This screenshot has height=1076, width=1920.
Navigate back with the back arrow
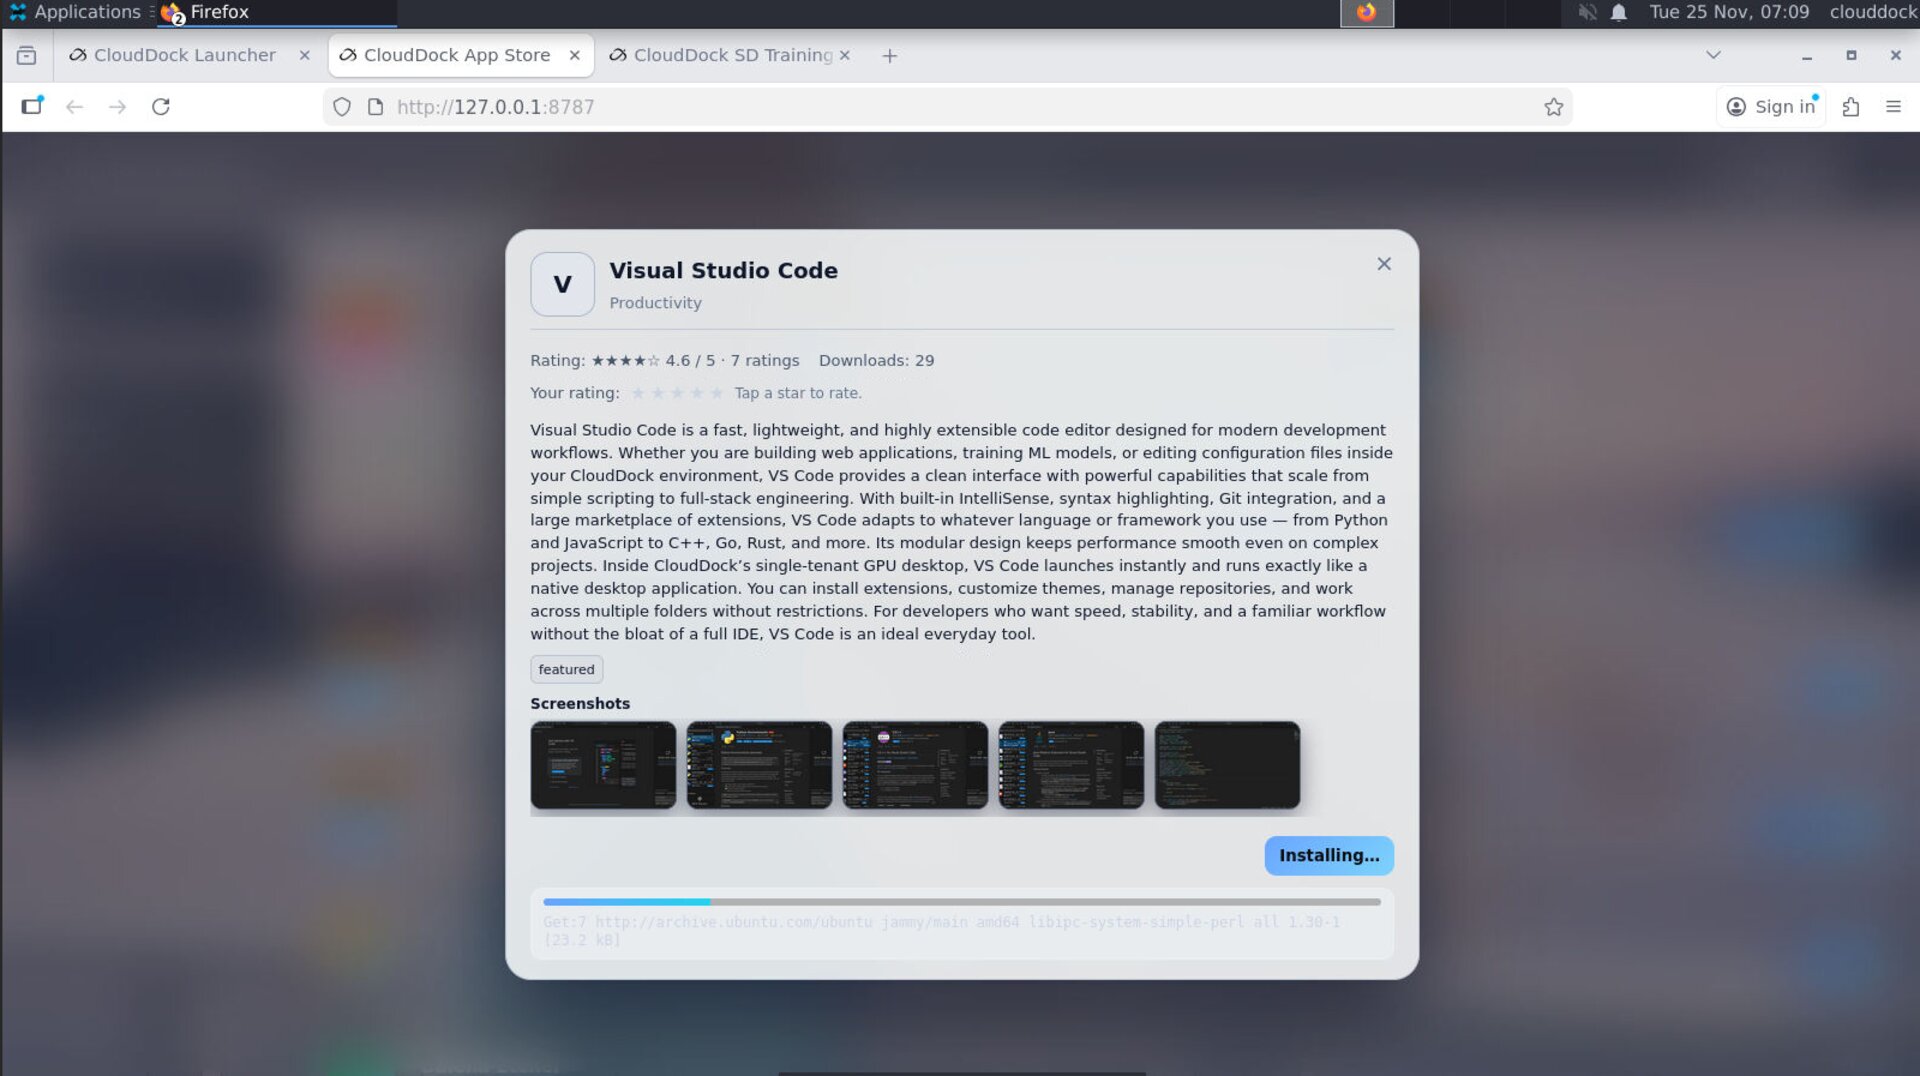coord(75,107)
